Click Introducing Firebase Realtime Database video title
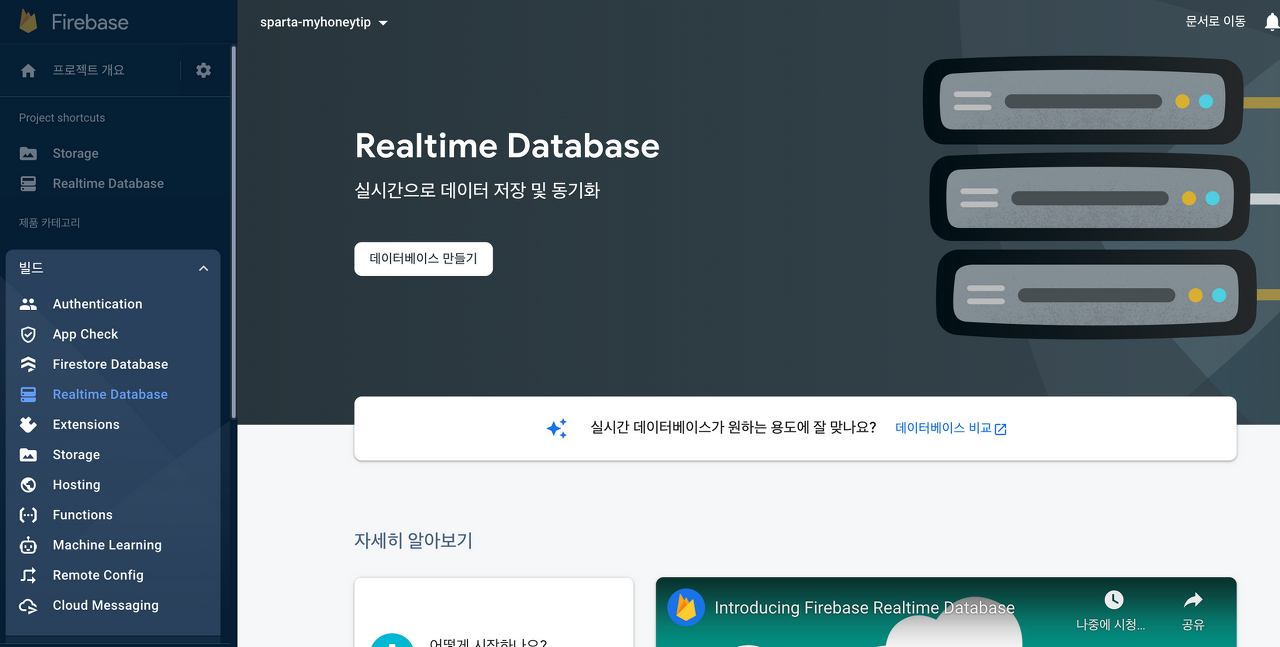 point(864,607)
